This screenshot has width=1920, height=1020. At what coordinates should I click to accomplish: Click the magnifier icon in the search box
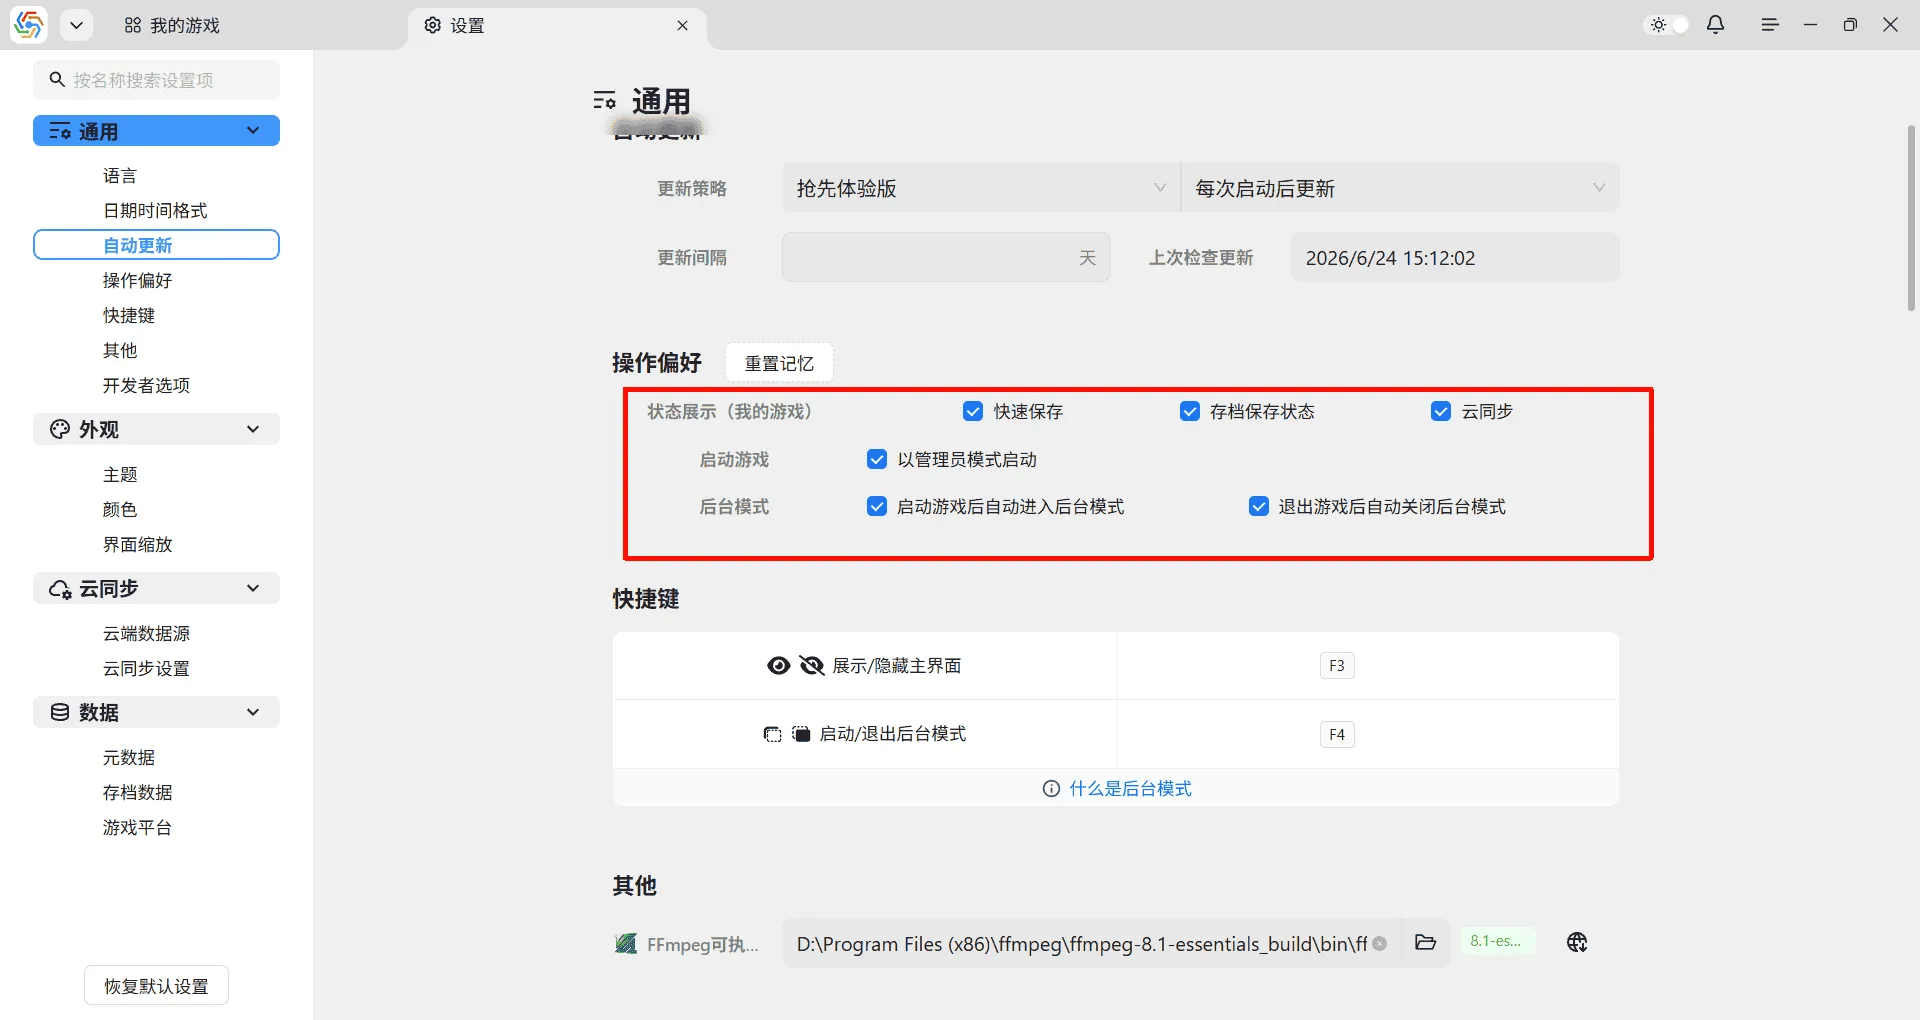[x=57, y=80]
